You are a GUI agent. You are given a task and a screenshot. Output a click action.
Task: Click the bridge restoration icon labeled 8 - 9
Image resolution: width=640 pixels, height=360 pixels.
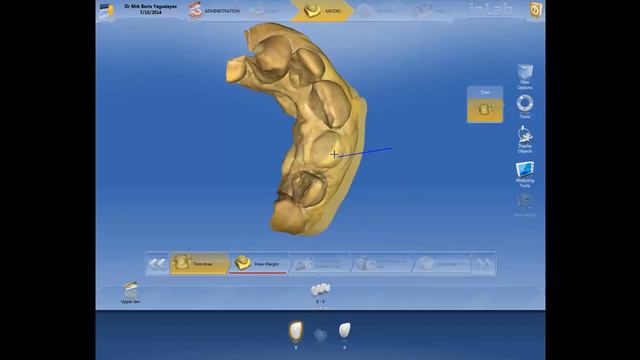320,293
